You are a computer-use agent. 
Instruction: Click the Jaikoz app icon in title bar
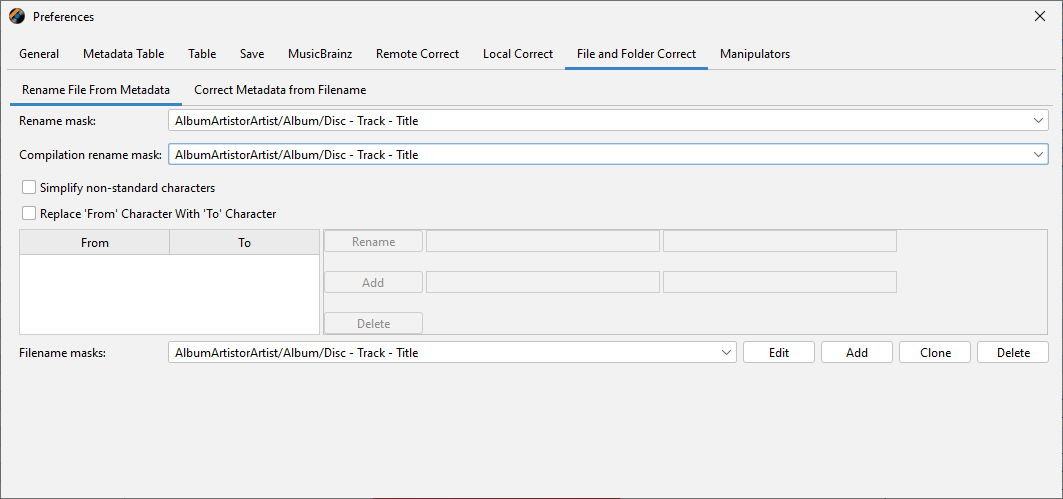(17, 16)
